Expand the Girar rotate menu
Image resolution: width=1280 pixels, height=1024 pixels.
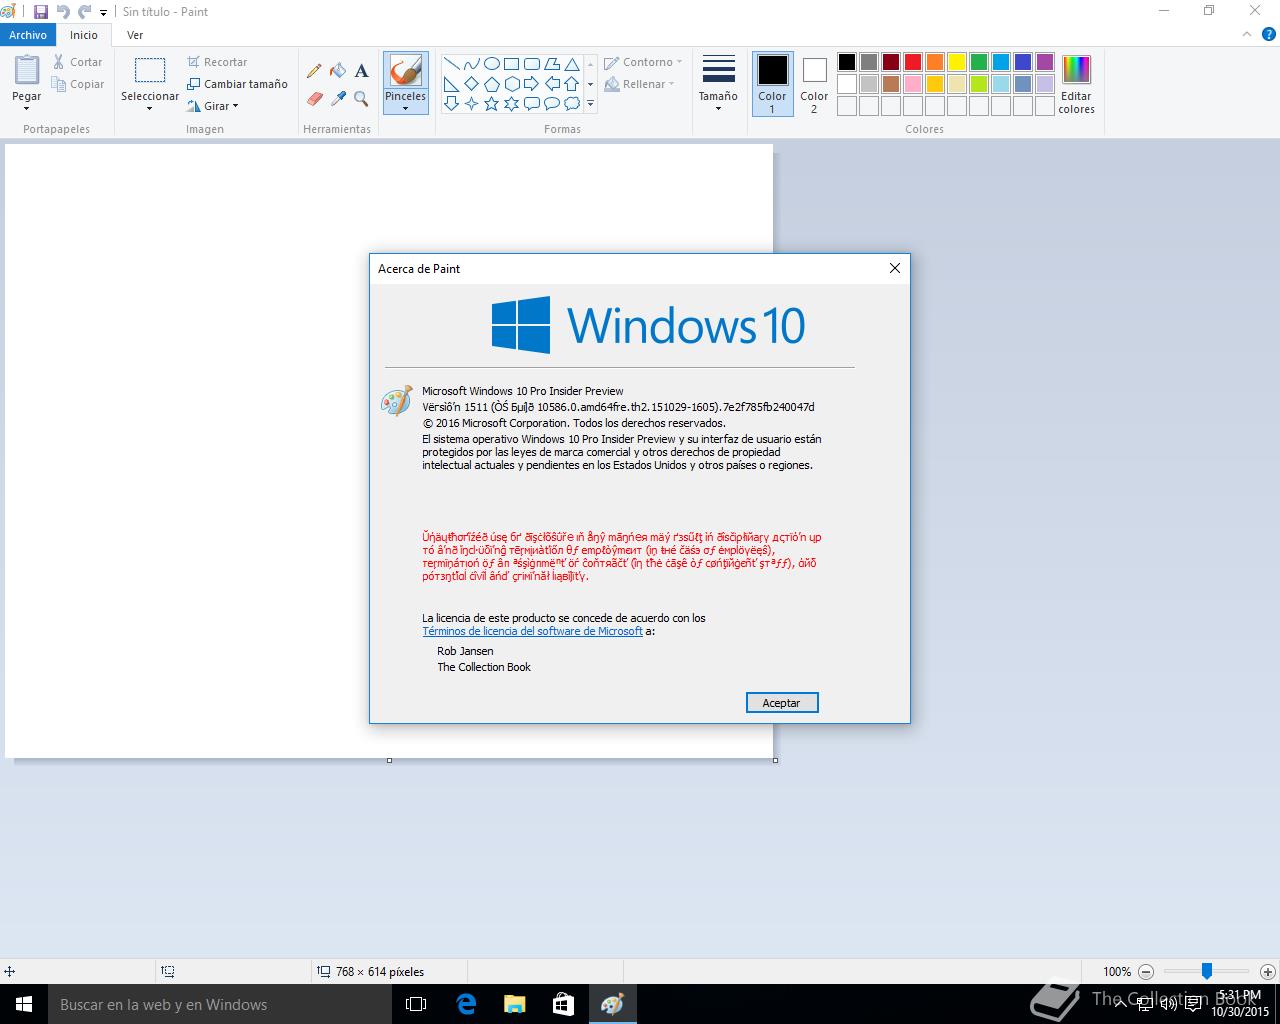[213, 106]
